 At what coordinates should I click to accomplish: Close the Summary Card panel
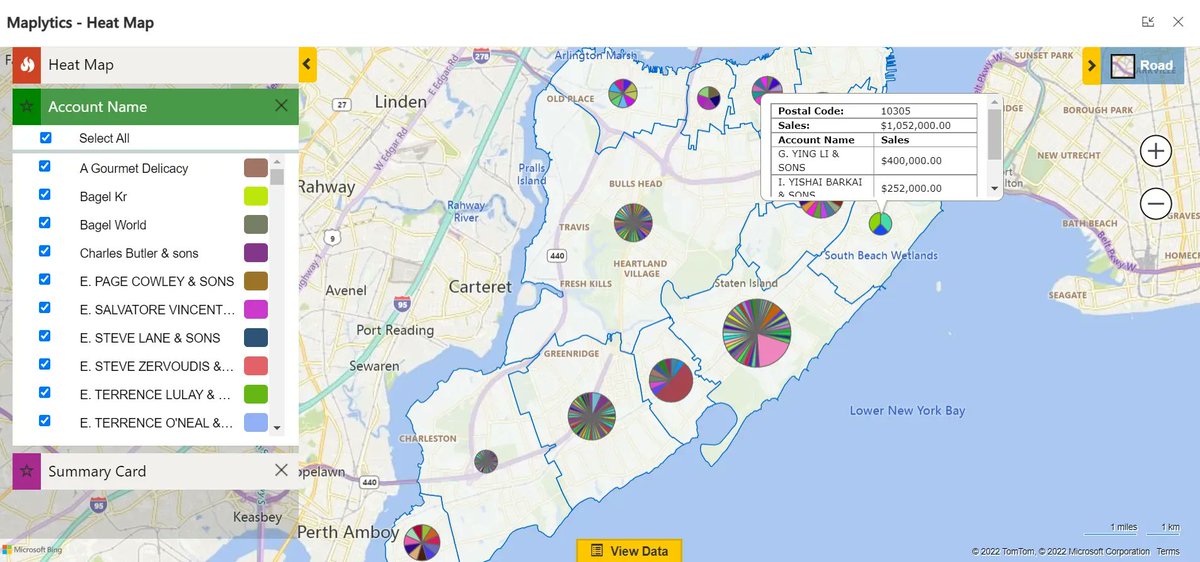coord(281,470)
